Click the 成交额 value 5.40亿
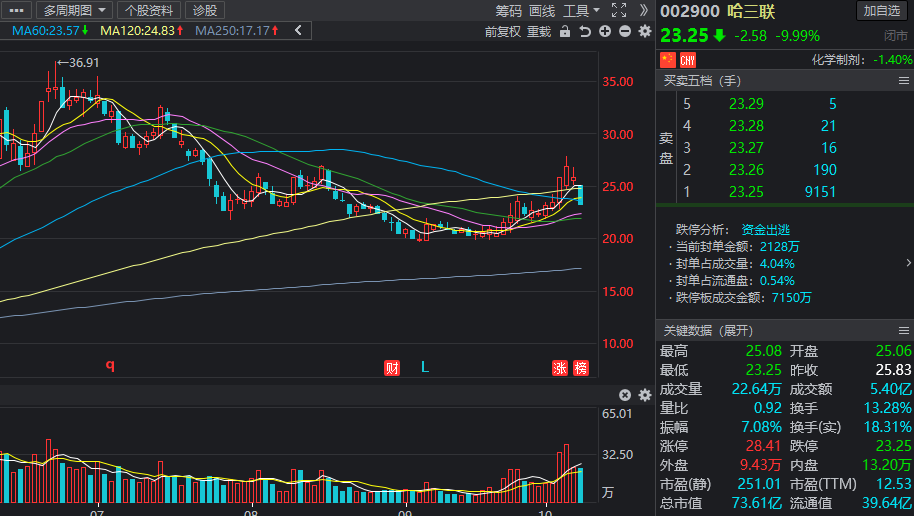This screenshot has height=516, width=914. point(891,389)
